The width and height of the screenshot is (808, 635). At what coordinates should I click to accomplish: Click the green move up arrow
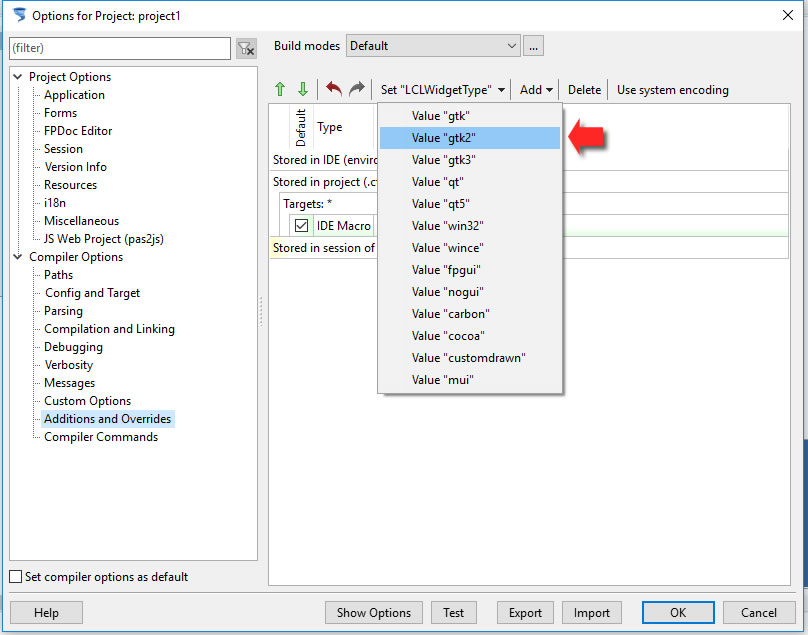pyautogui.click(x=281, y=90)
